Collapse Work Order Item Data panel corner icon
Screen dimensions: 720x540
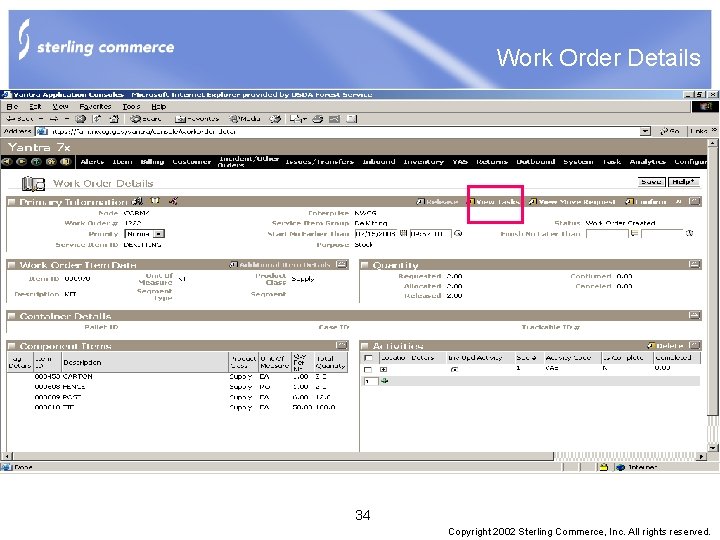coord(342,264)
